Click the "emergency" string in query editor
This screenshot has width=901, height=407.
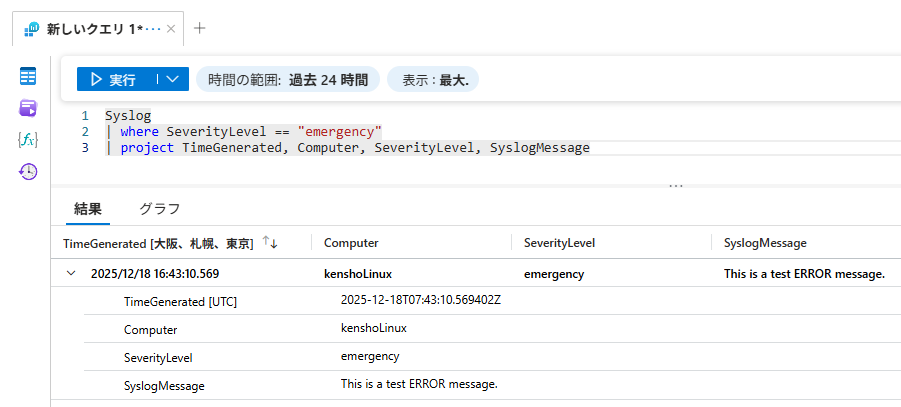[340, 132]
